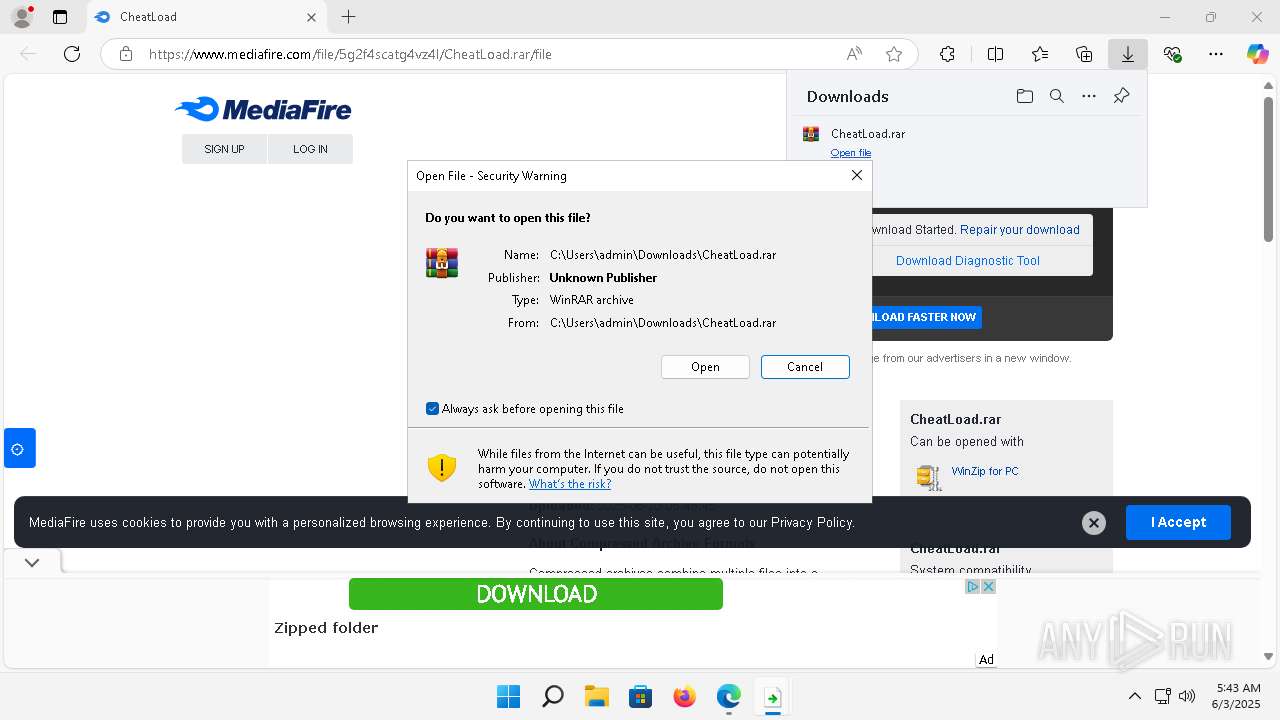Screen dimensions: 1280x720
Task: Close the CheatLoad tab
Action: click(x=311, y=17)
